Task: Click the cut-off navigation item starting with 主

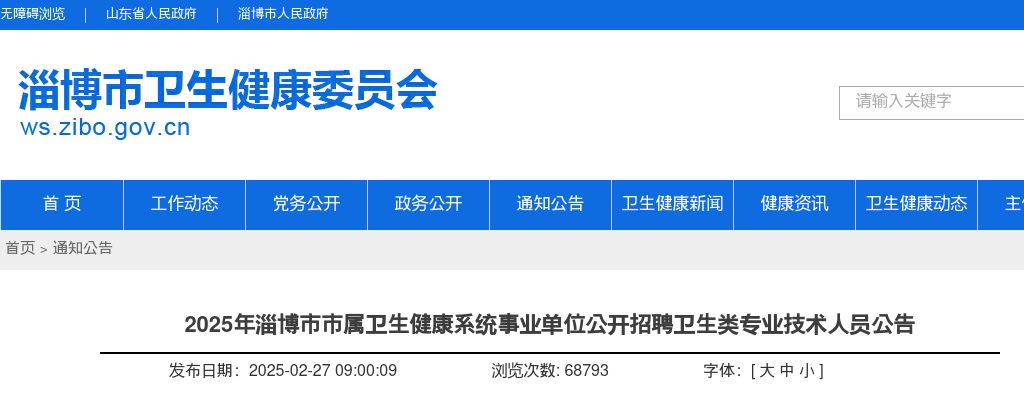Action: tap(1012, 204)
